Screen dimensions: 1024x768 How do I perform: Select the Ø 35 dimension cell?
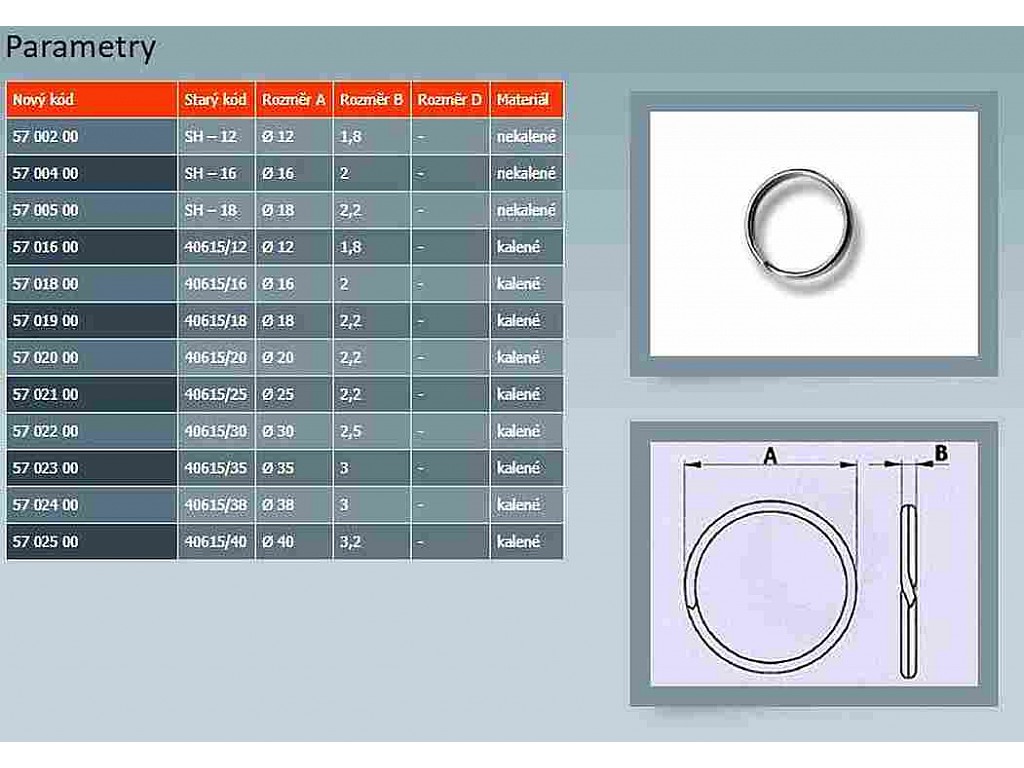tap(278, 468)
